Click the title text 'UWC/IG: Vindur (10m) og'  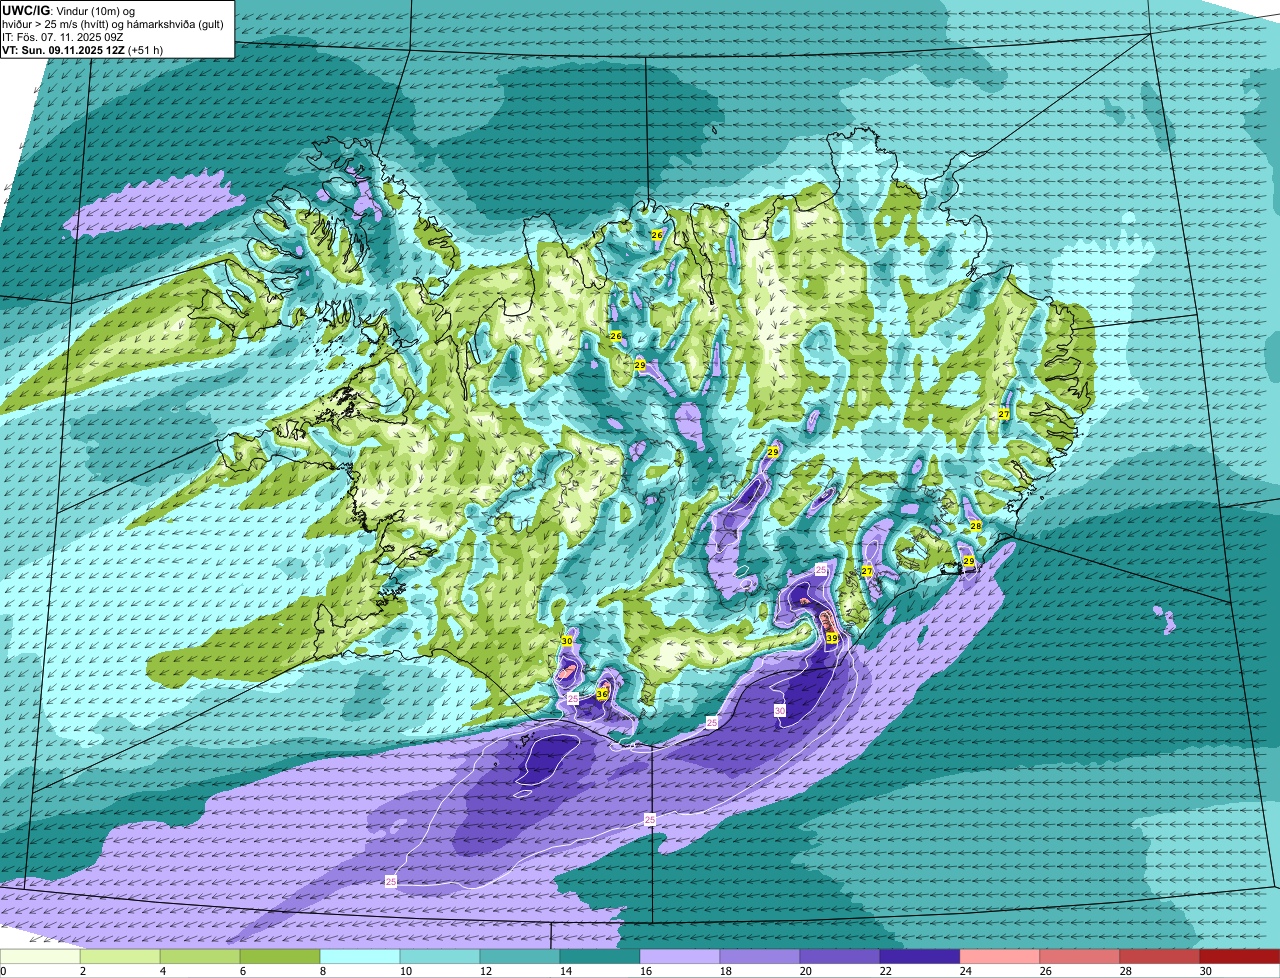68,10
